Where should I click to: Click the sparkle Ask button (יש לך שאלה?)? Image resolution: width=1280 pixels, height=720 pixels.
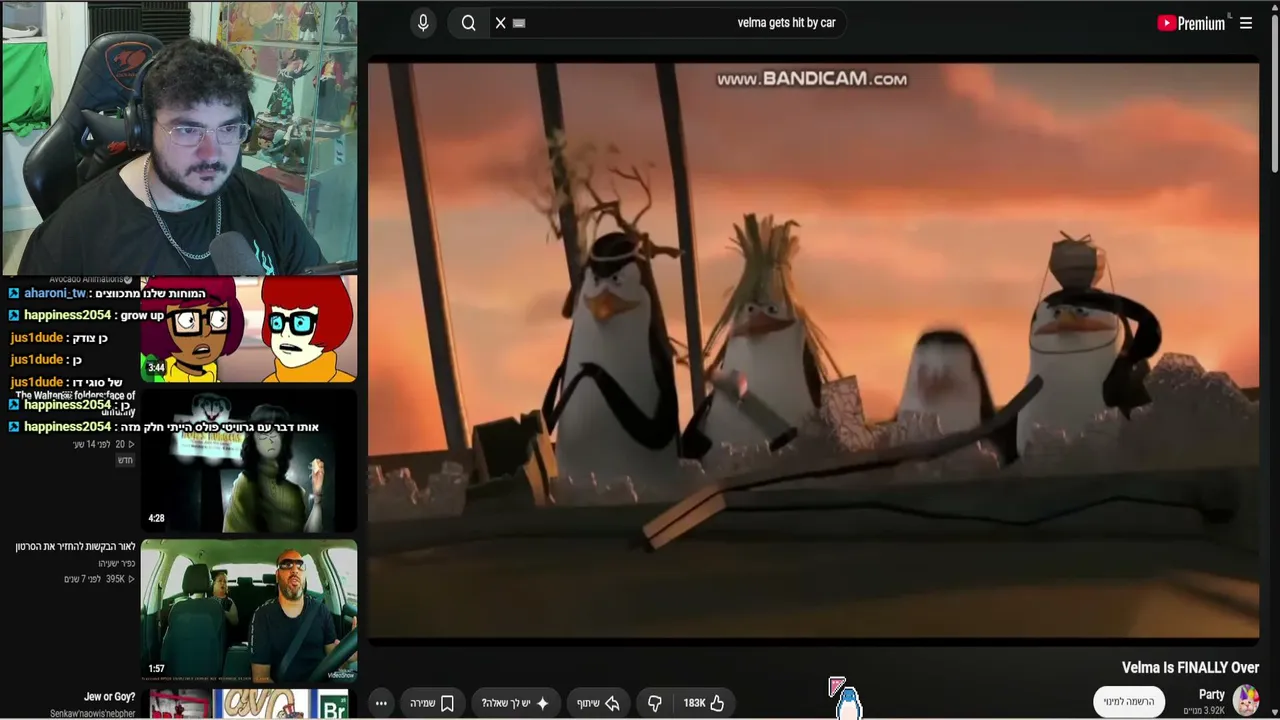tap(515, 703)
